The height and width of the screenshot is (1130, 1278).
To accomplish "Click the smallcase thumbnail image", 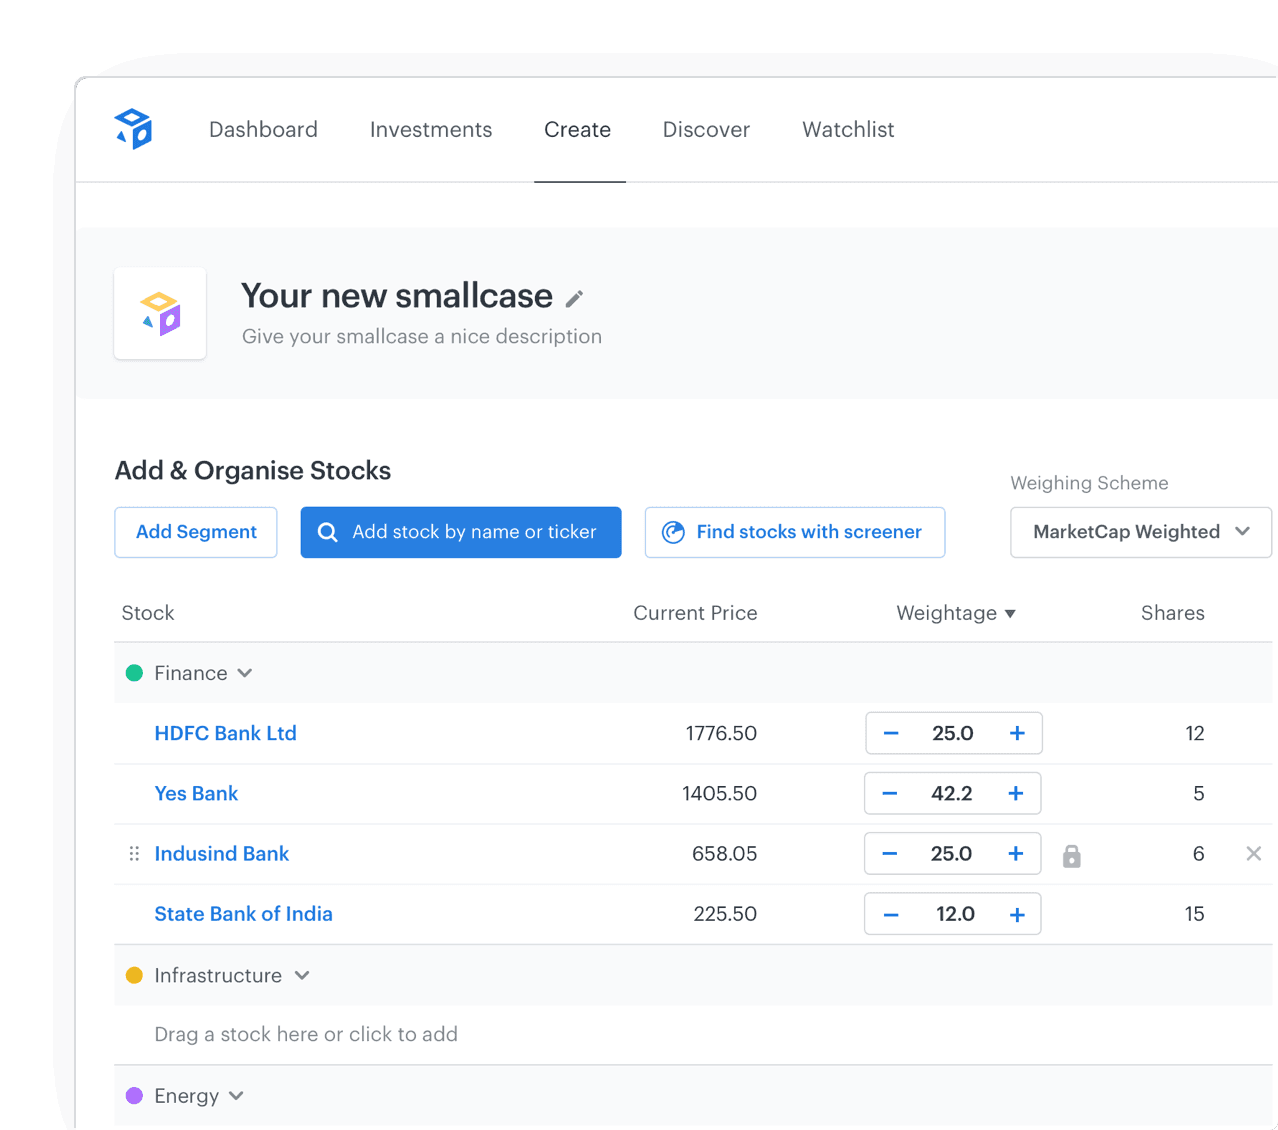I will pyautogui.click(x=160, y=313).
